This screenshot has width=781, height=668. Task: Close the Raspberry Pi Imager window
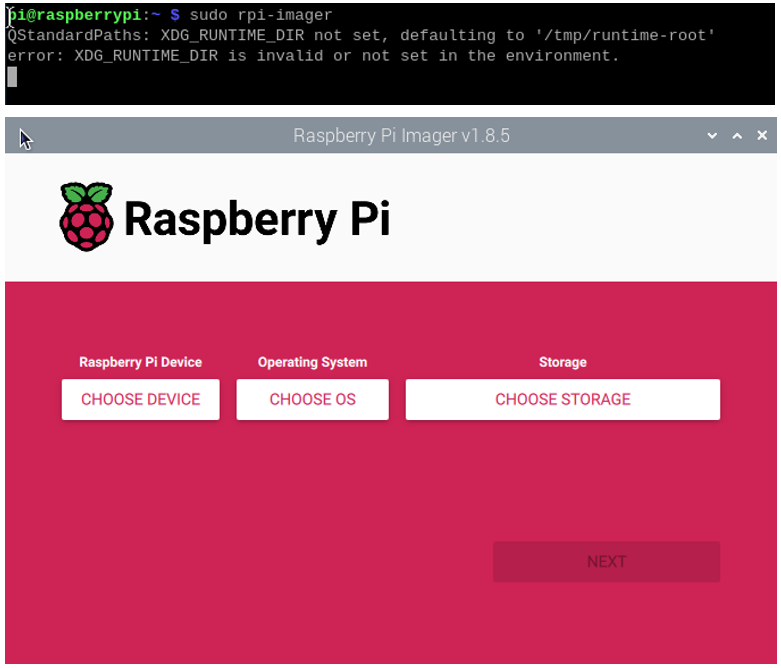pos(762,135)
